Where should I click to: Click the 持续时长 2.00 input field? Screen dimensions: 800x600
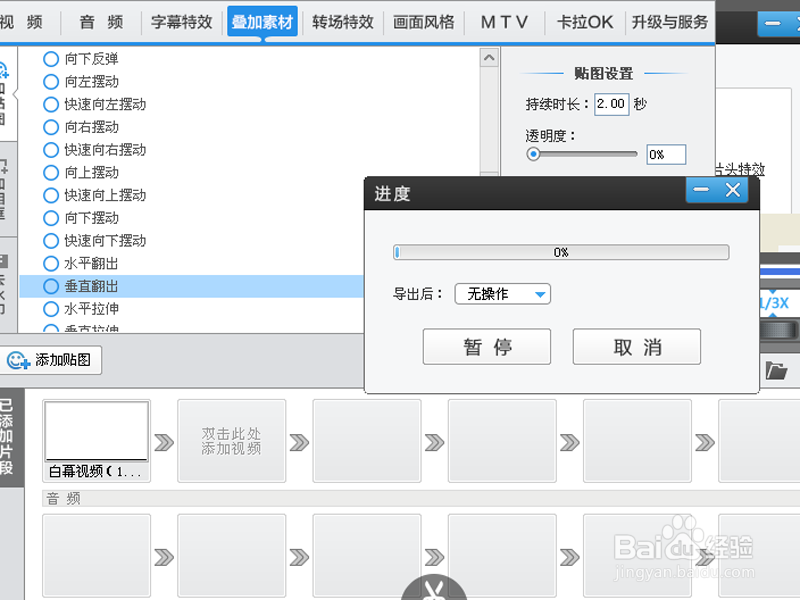tap(611, 104)
